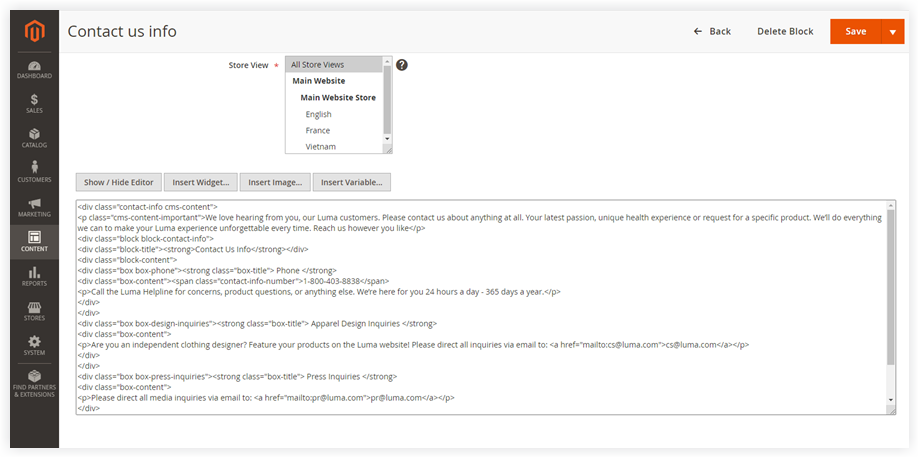Click the 'Apparel Design Inquiries' code line

[257, 323]
